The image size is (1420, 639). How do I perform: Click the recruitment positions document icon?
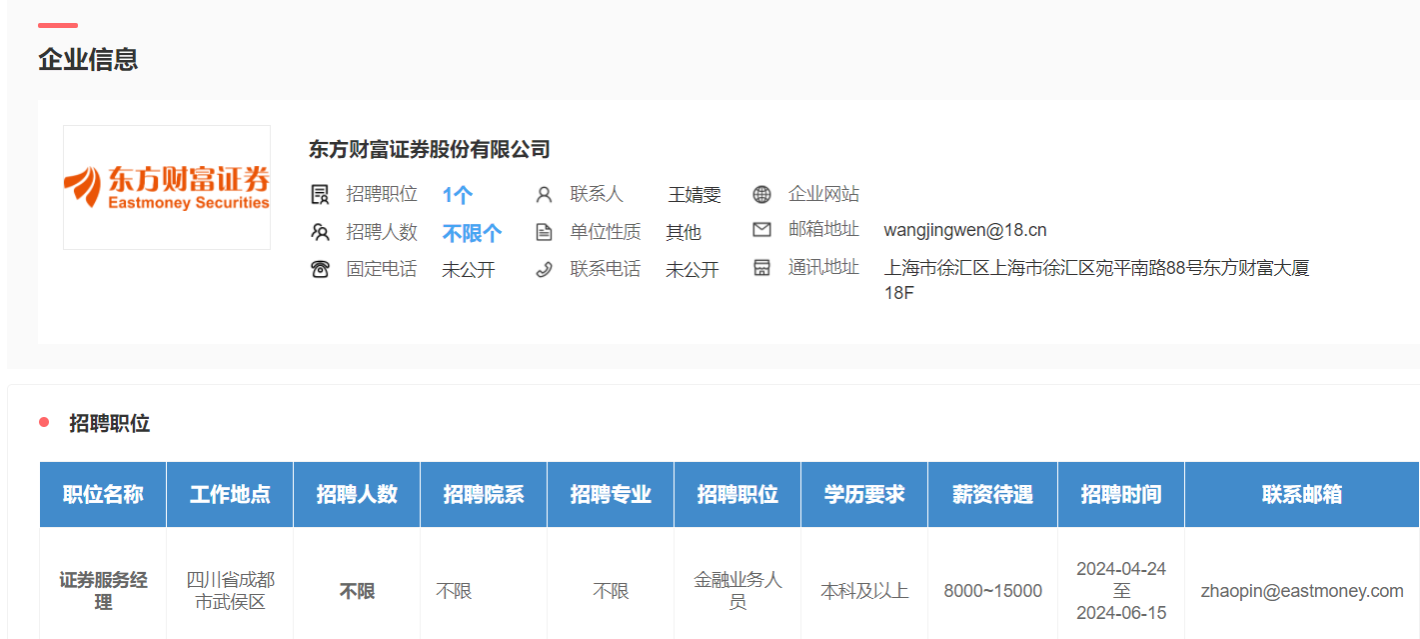pyautogui.click(x=320, y=195)
